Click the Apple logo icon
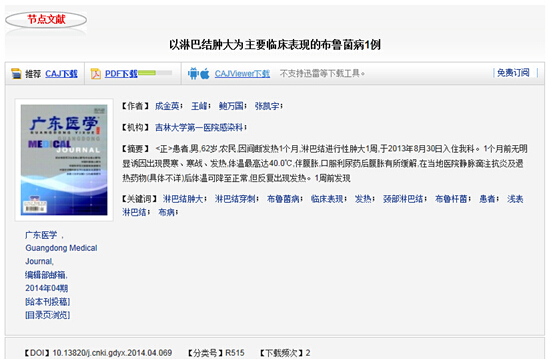Viewport: 548px width, 364px height. (205, 74)
